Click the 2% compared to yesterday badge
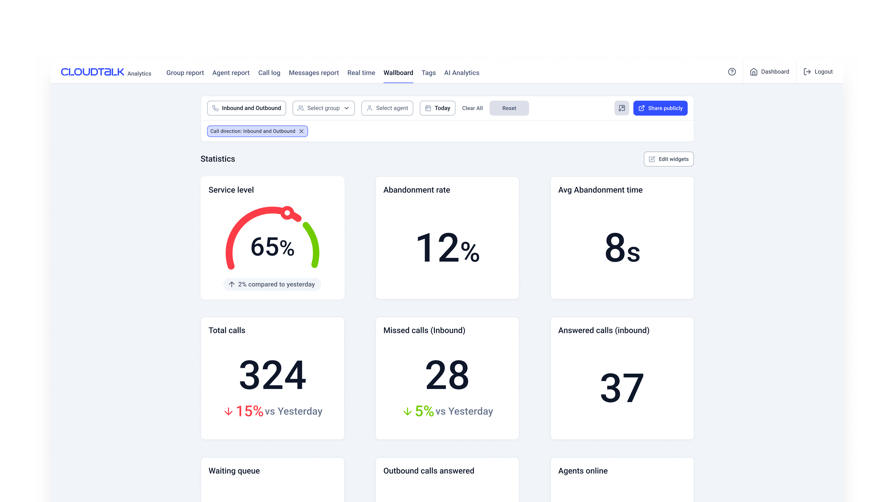This screenshot has height=502, width=894. coord(272,284)
